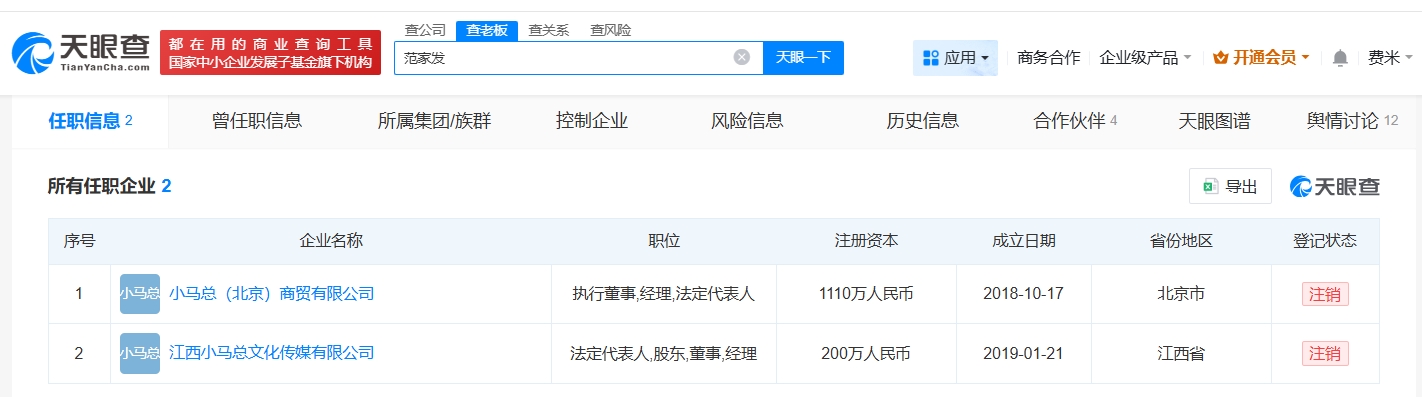This screenshot has width=1422, height=397.
Task: Click the 职位 column header
Action: click(x=664, y=241)
